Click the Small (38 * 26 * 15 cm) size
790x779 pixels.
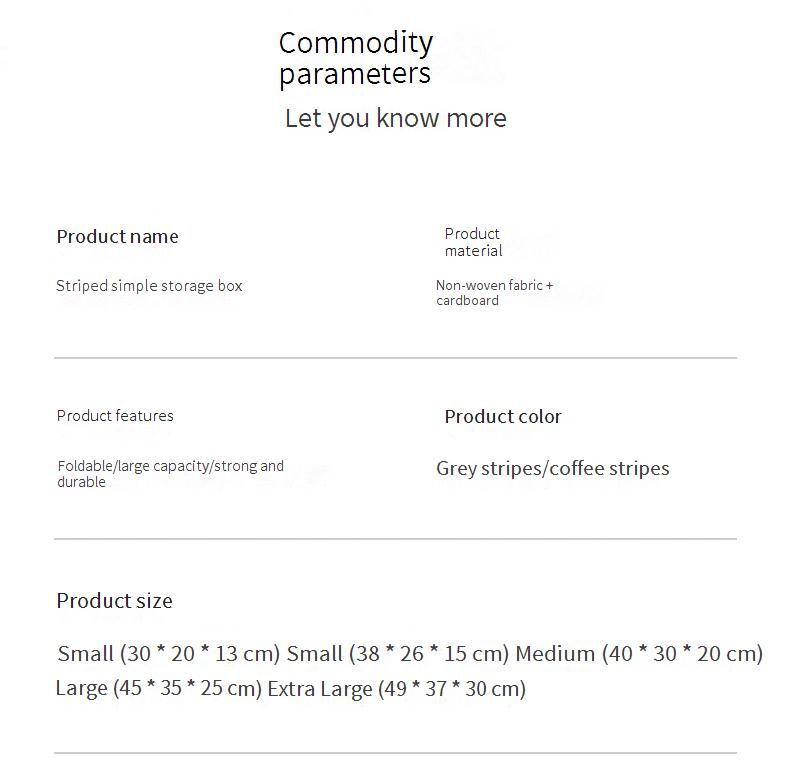coord(398,654)
